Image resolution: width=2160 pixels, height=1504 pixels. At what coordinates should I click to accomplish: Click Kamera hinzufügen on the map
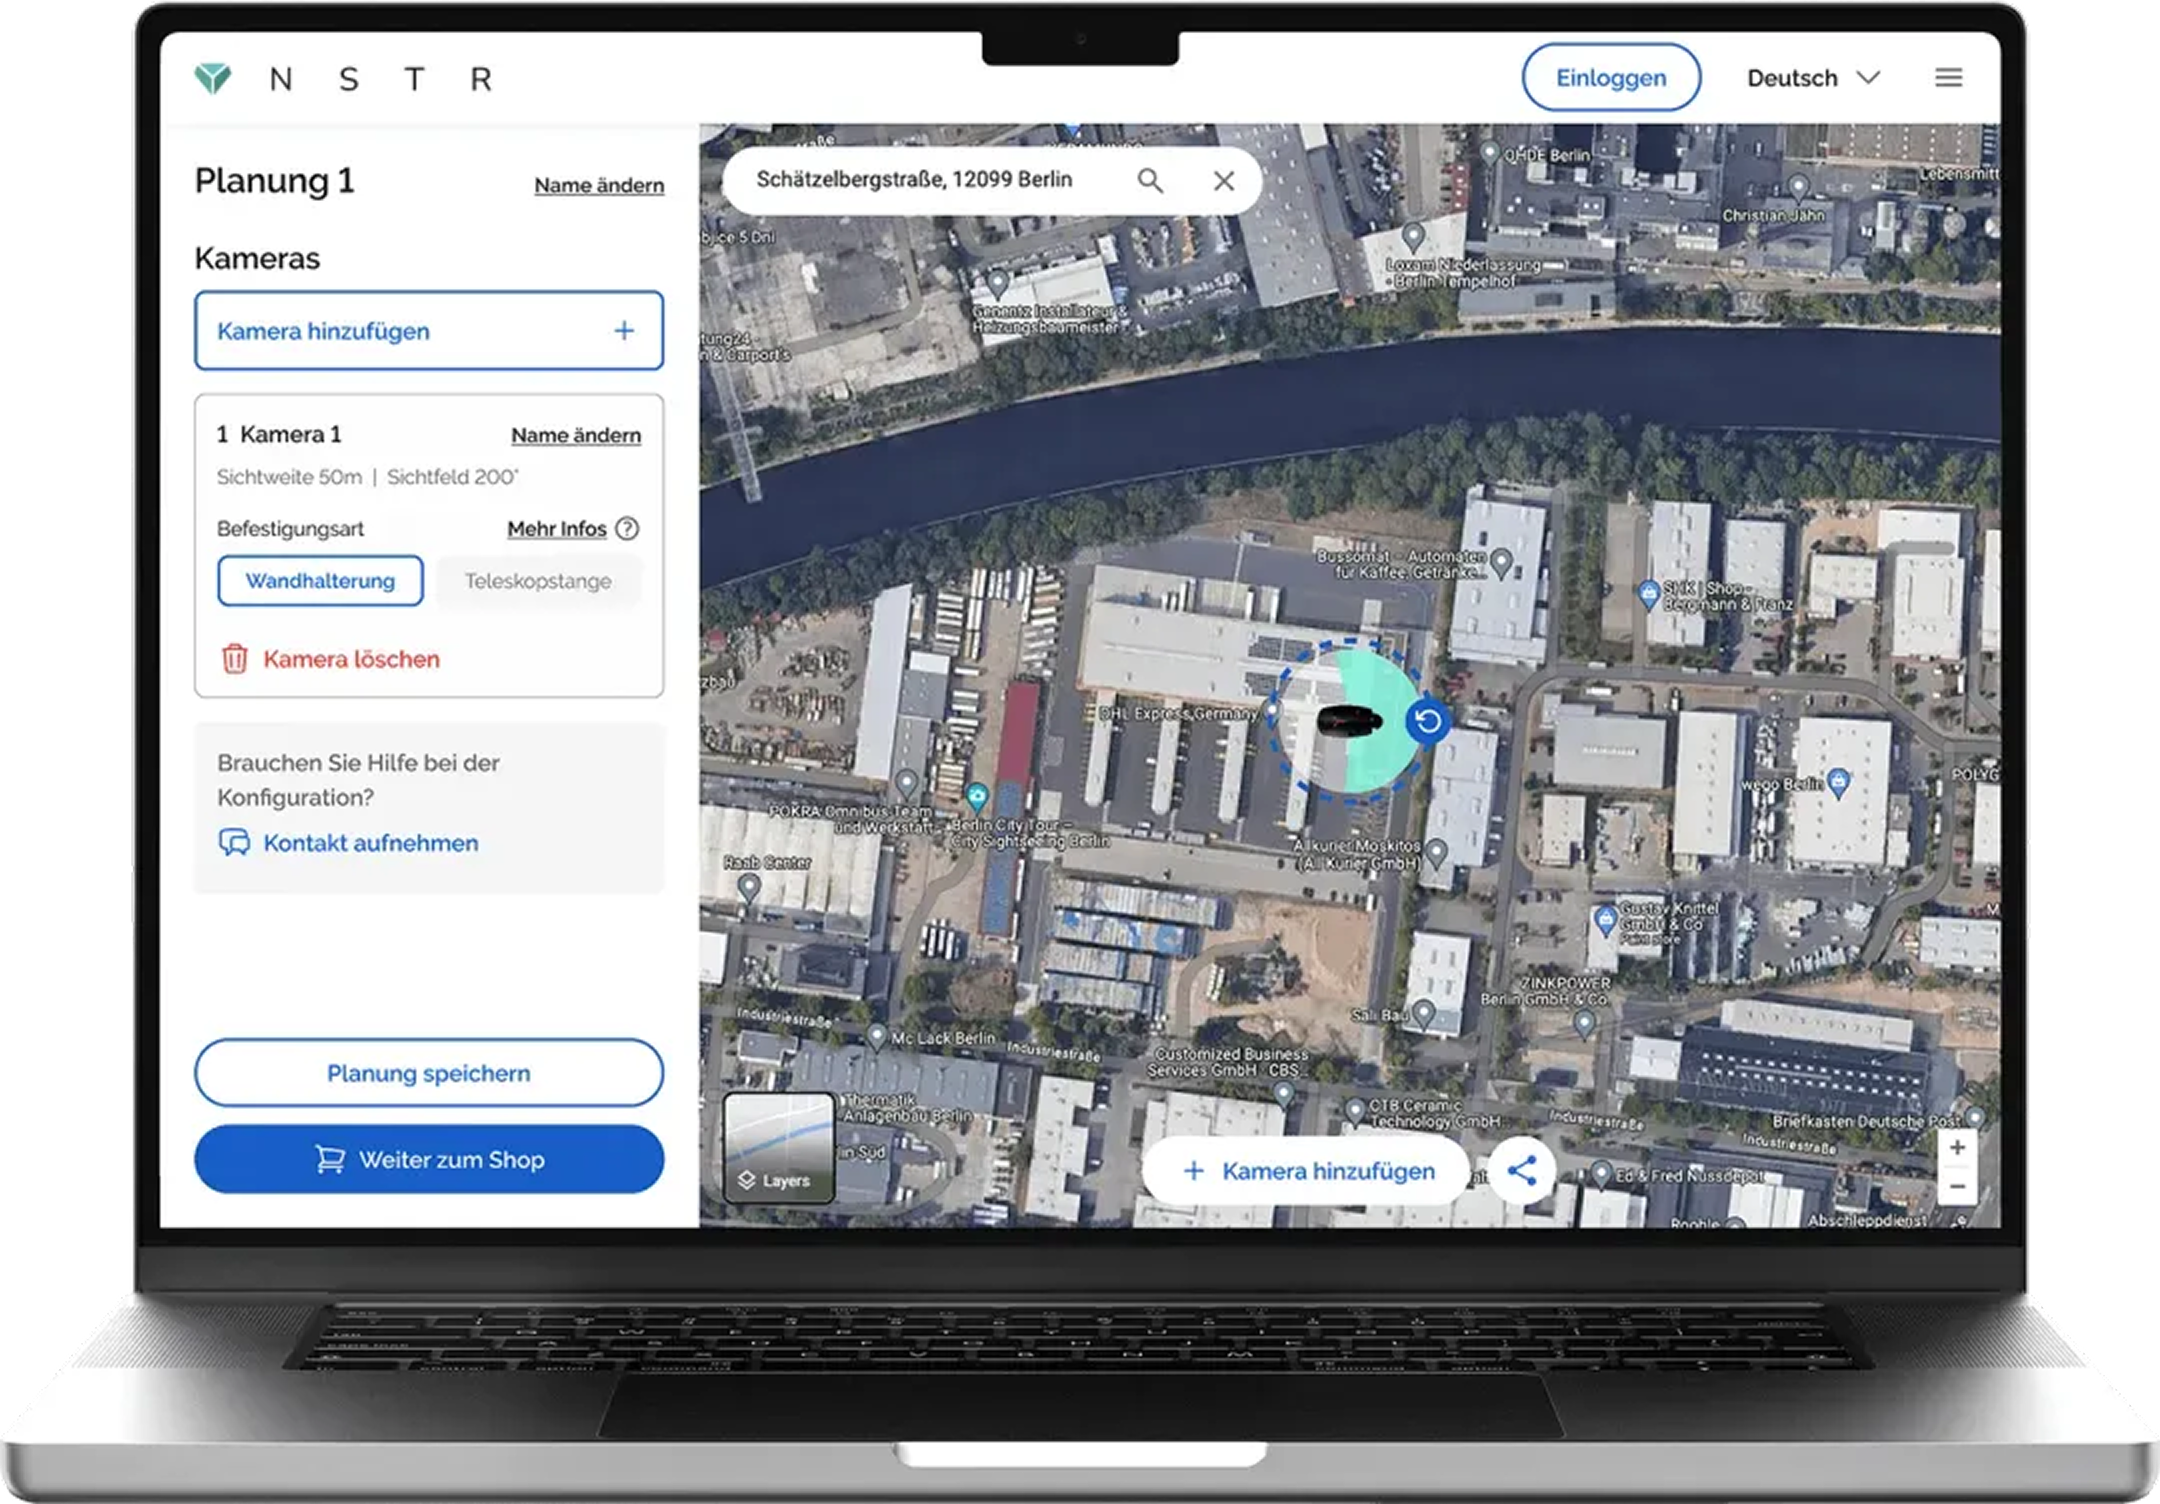click(1308, 1171)
